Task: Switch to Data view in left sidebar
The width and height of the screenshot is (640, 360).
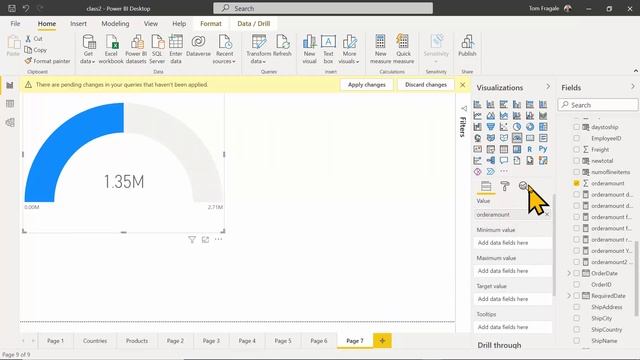Action: pos(10,104)
